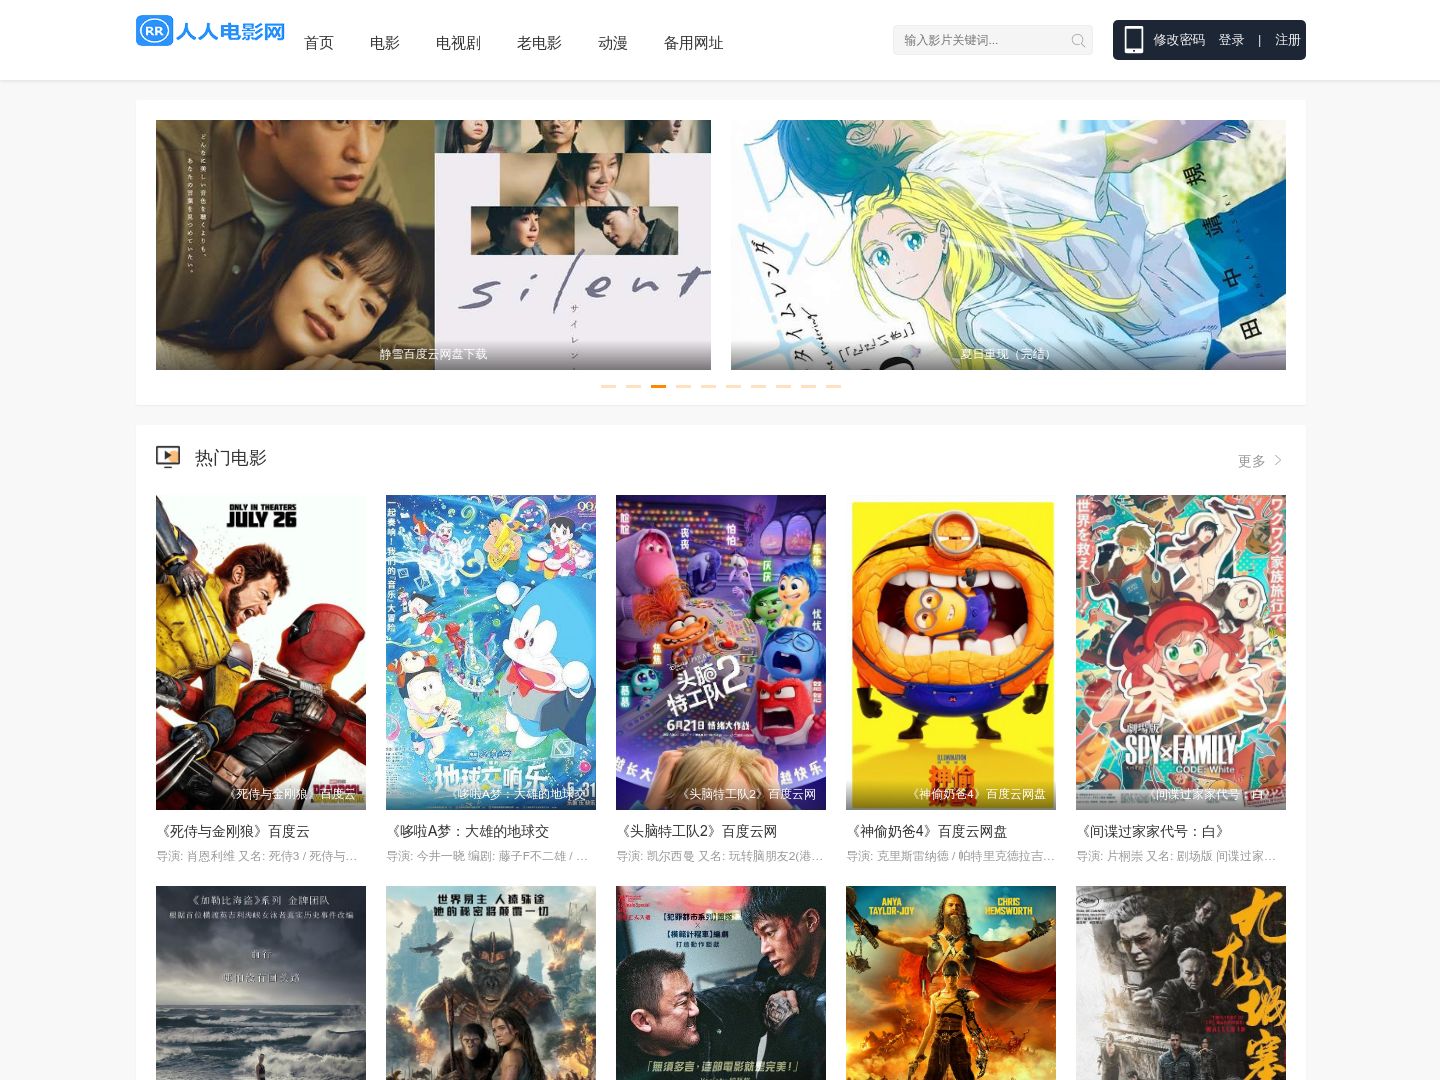
Task: Click title 《哆啦A梦：大雄的地球交
Action: pos(468,831)
